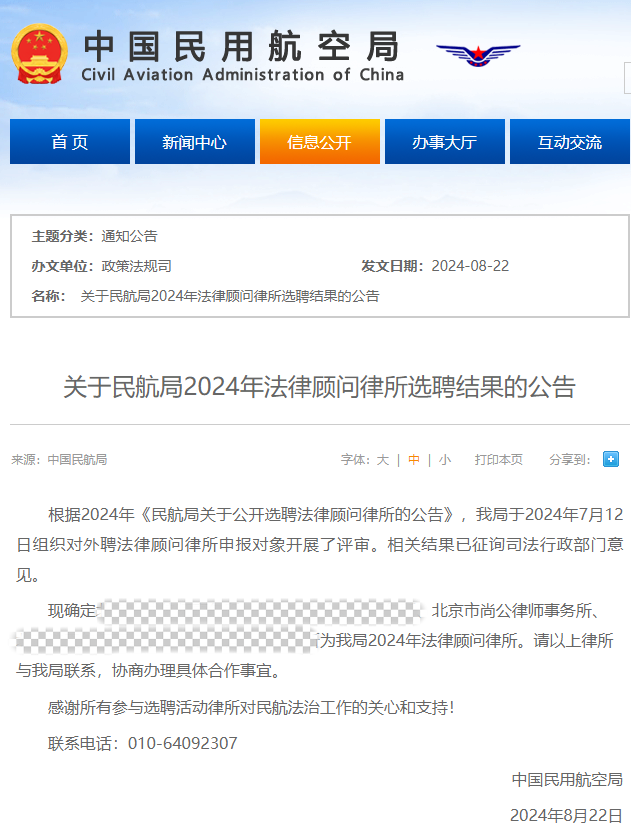This screenshot has width=631, height=828.
Task: Click the search field at header edge
Action: (627, 78)
